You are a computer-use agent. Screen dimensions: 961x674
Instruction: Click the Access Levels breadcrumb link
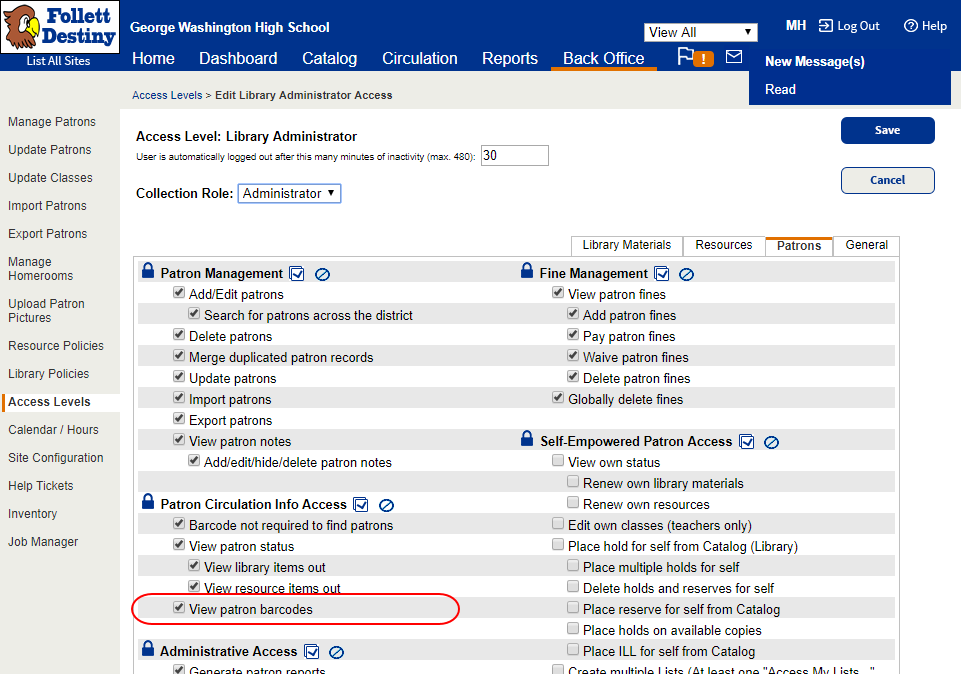tap(167, 95)
